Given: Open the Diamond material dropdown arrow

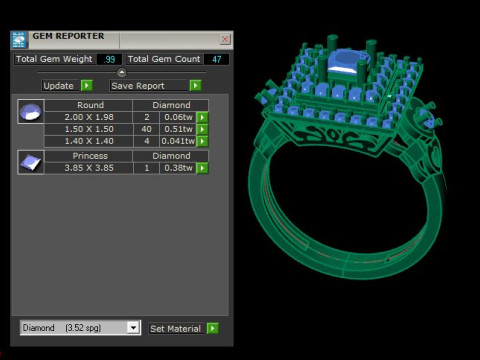Looking at the screenshot, I should 133,328.
